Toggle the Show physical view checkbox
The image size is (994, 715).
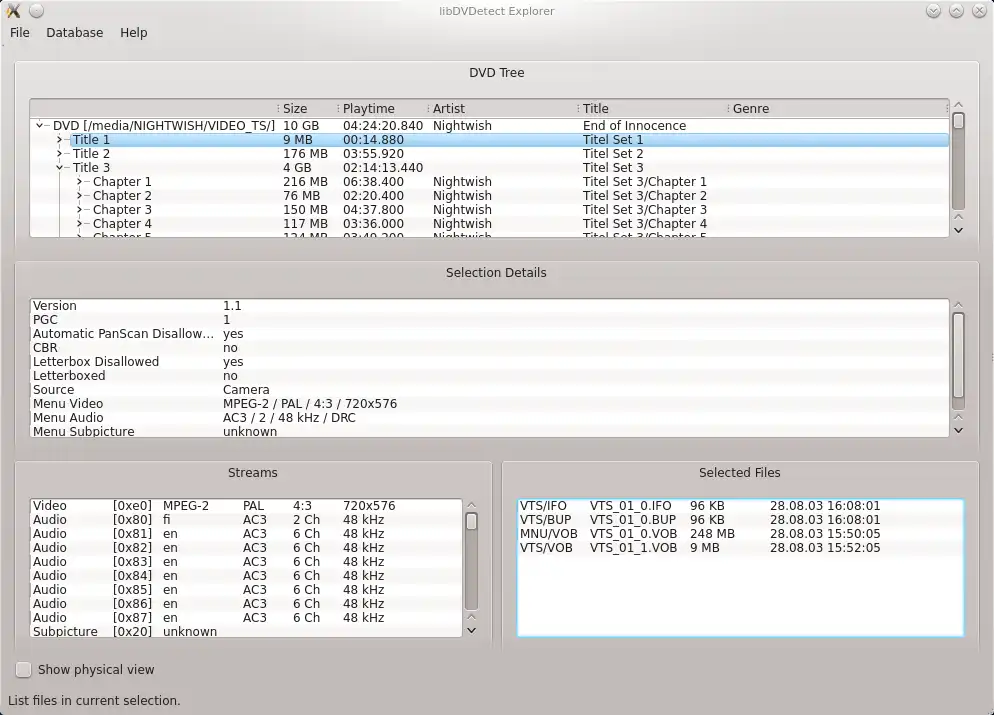click(23, 669)
